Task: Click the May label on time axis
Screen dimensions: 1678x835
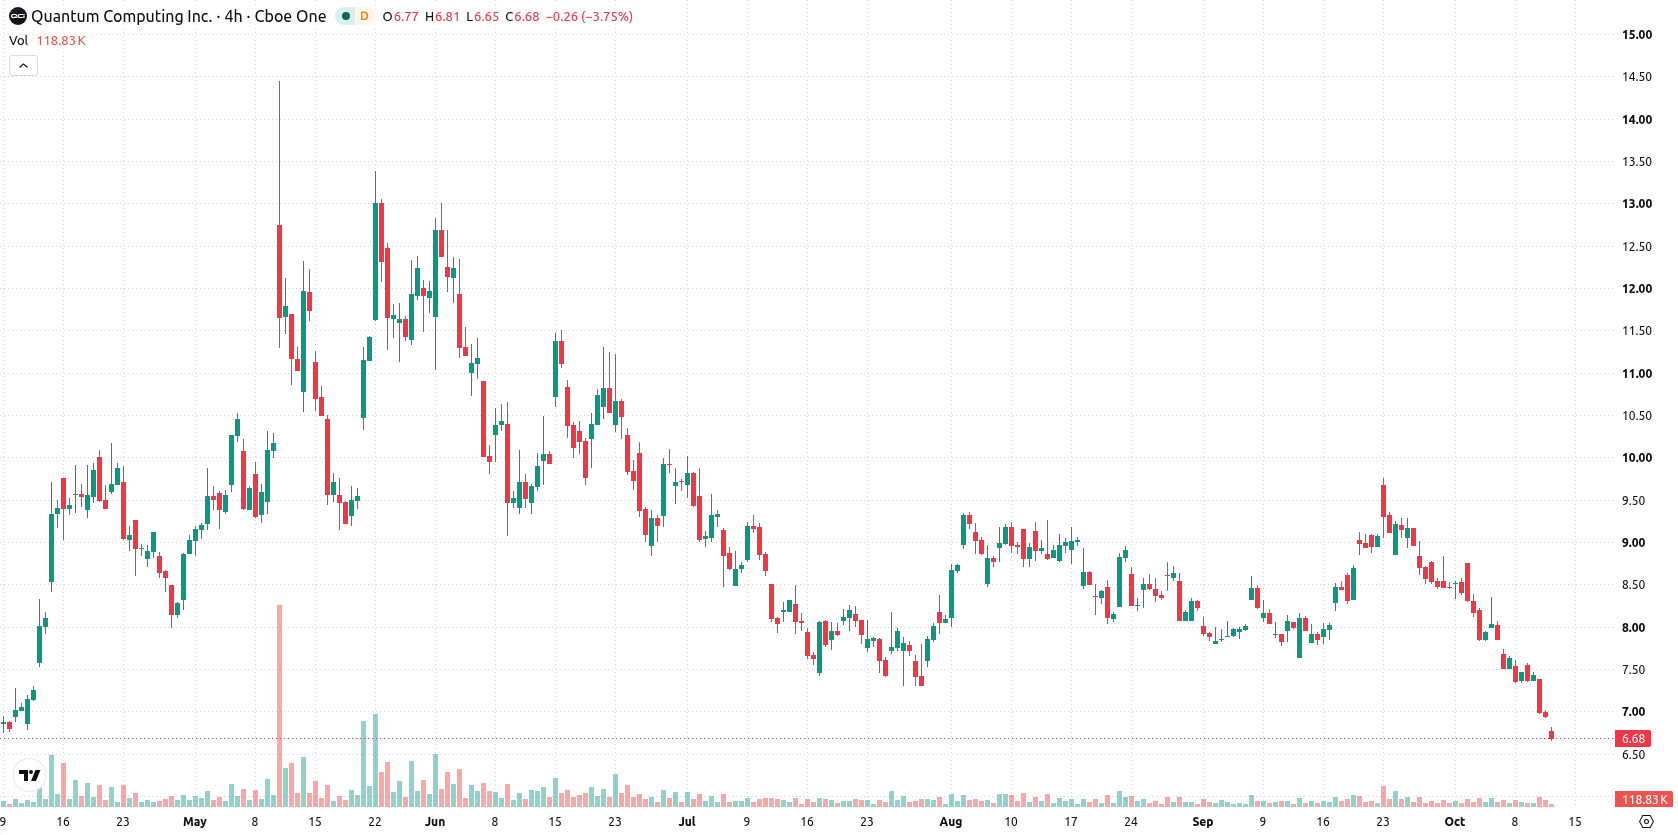Action: (195, 822)
